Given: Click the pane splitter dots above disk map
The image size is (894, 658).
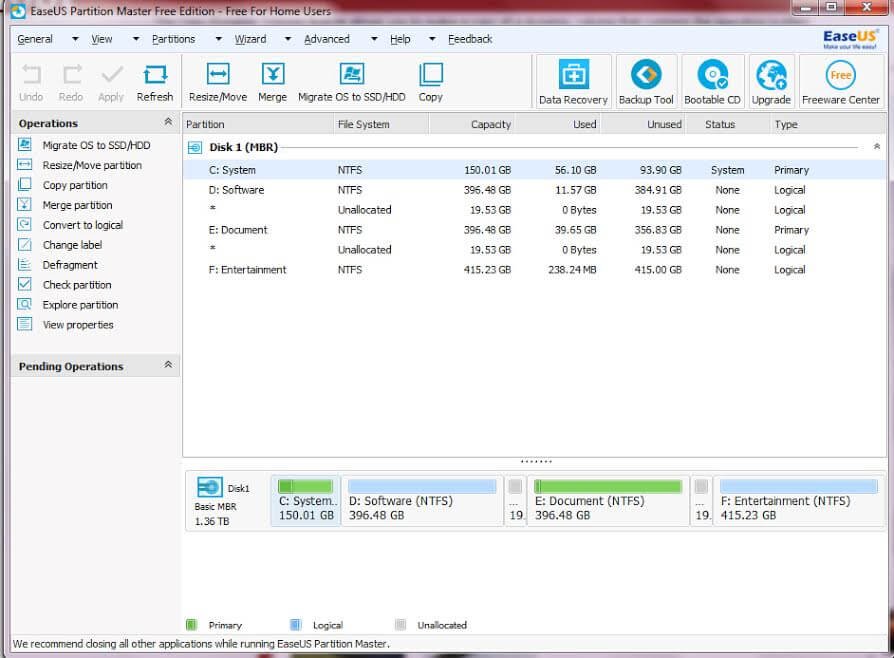Looking at the screenshot, I should 536,461.
